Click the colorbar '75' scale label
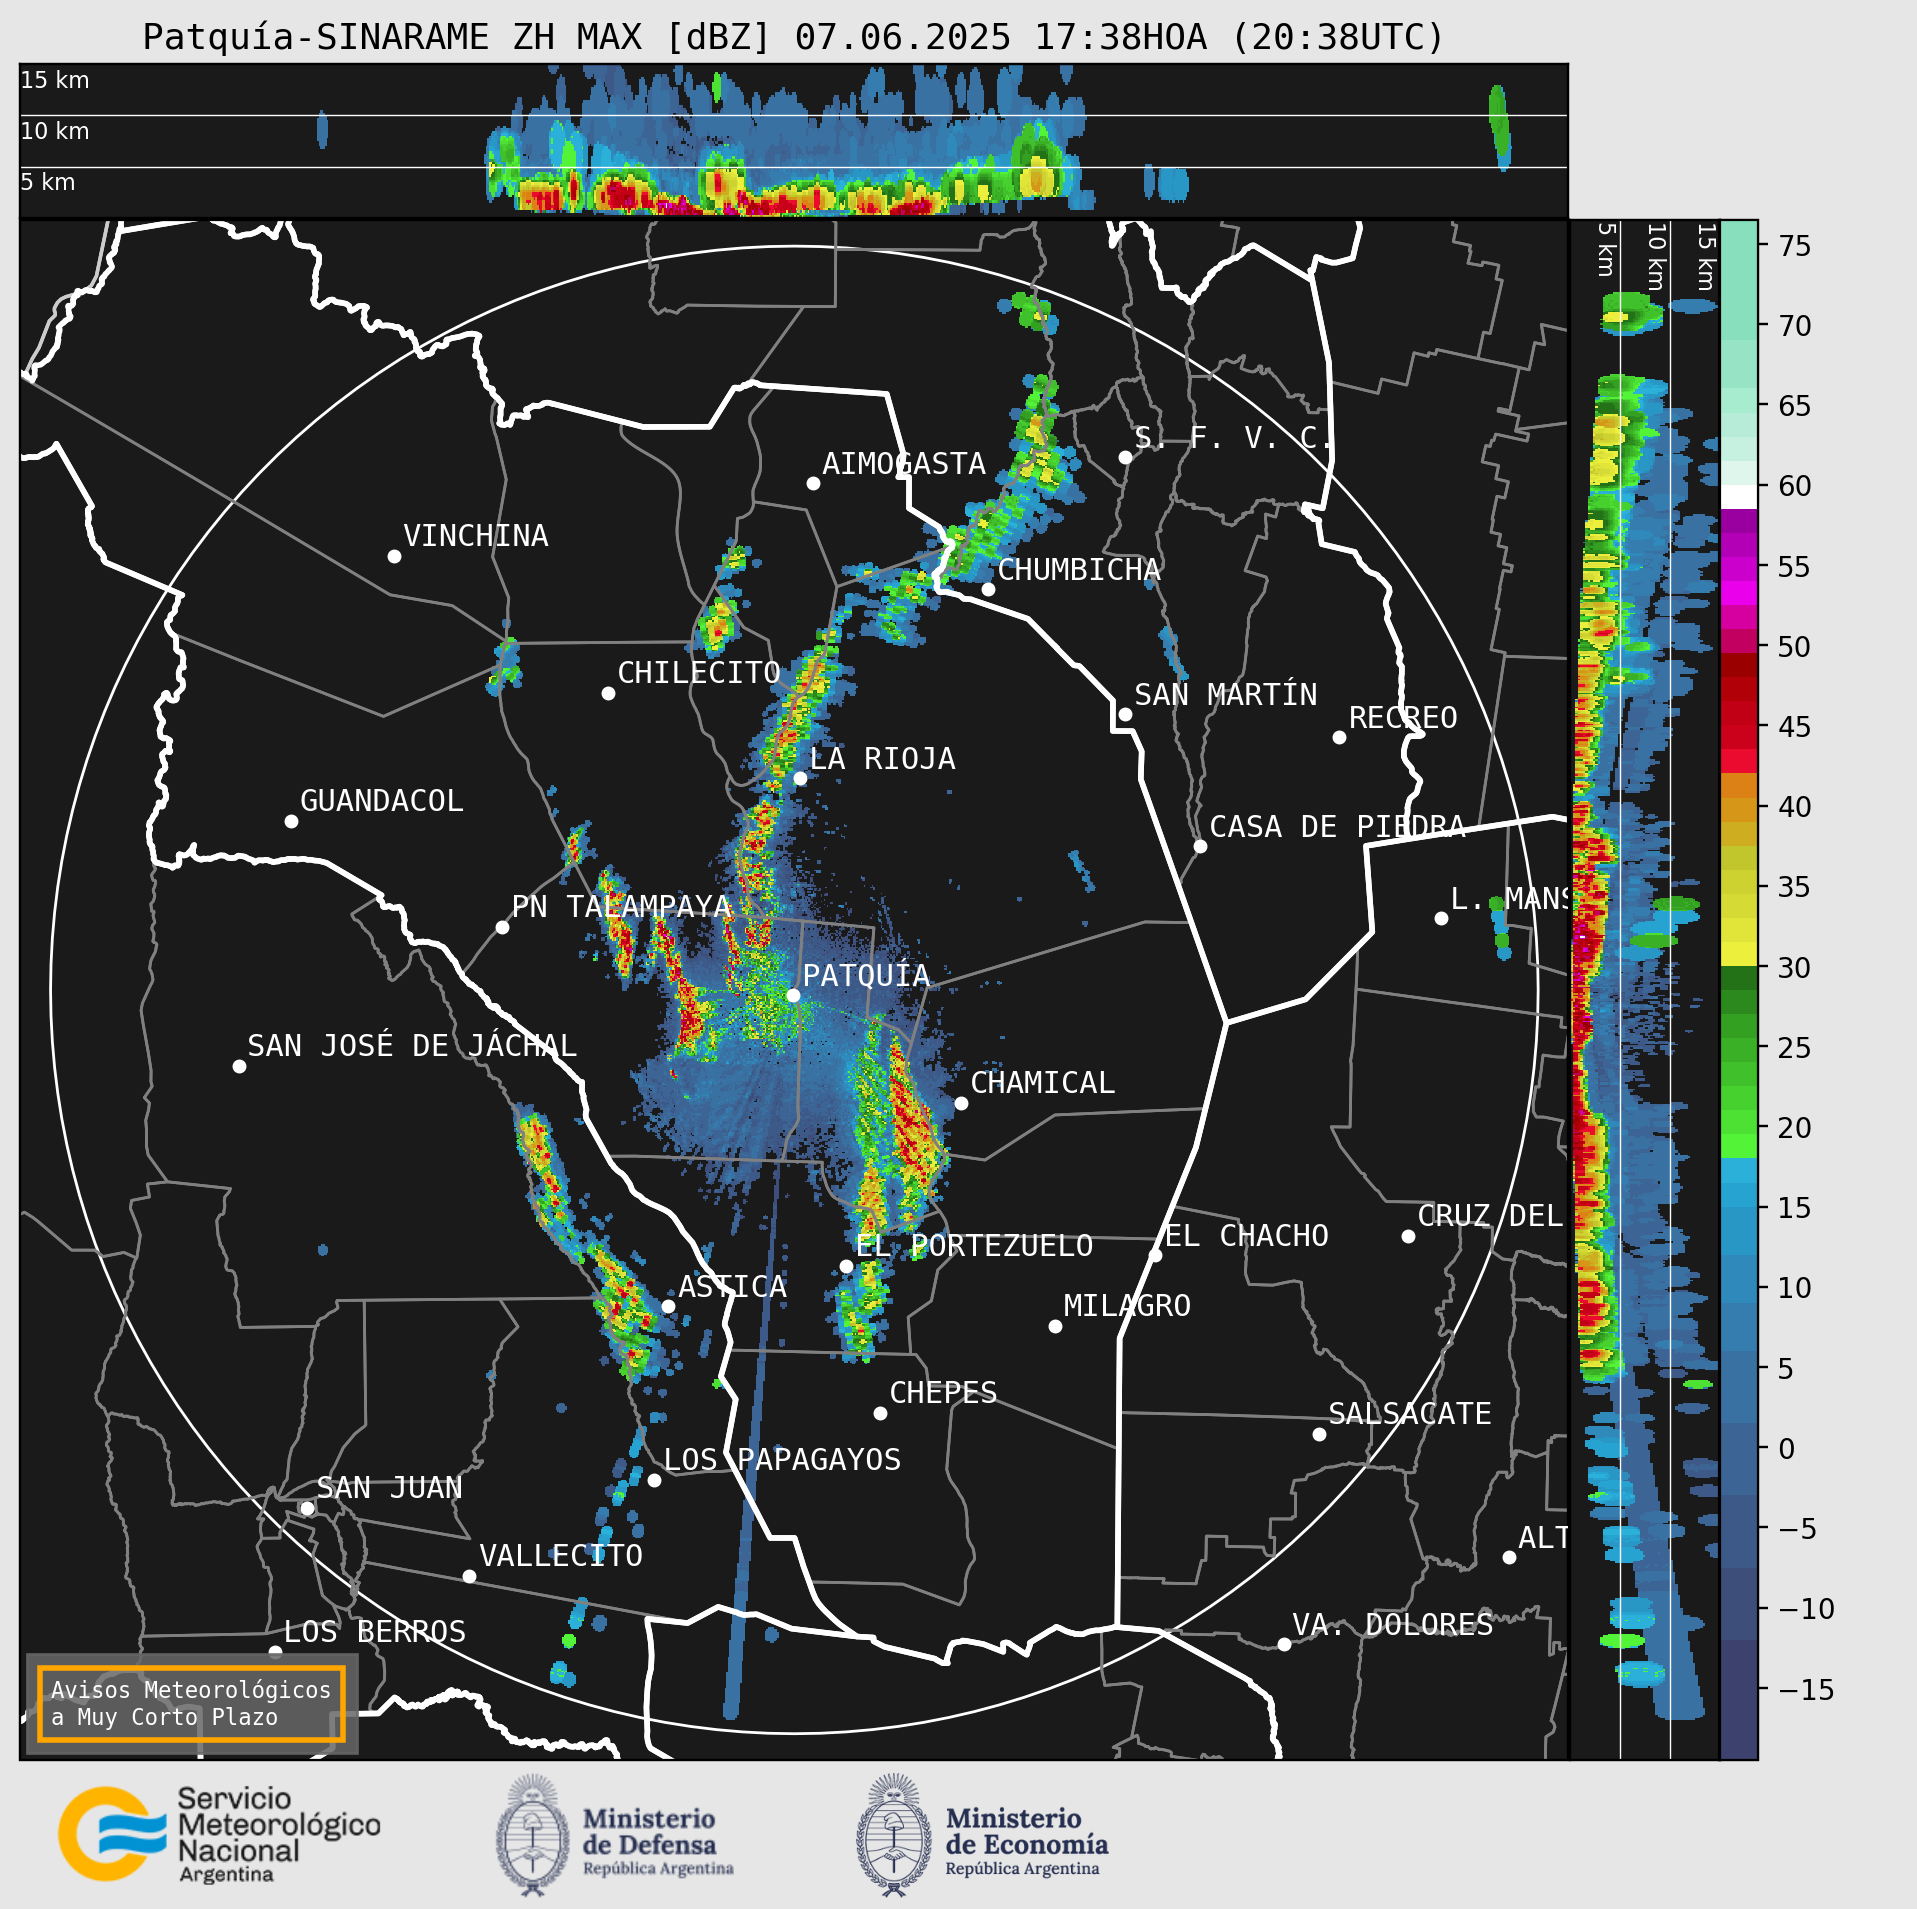Viewport: 1917px width, 1909px height. click(x=1795, y=246)
